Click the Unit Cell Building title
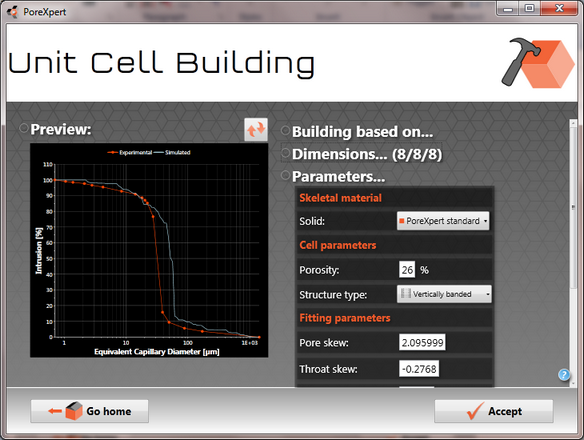The width and height of the screenshot is (584, 440). [x=162, y=63]
